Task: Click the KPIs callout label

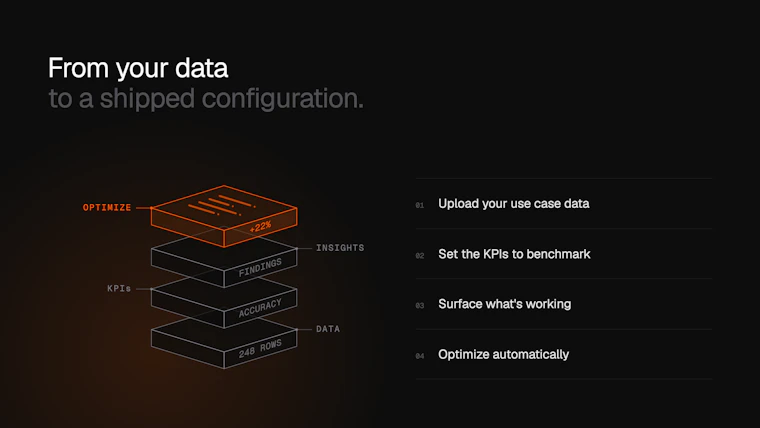Action: pyautogui.click(x=119, y=288)
